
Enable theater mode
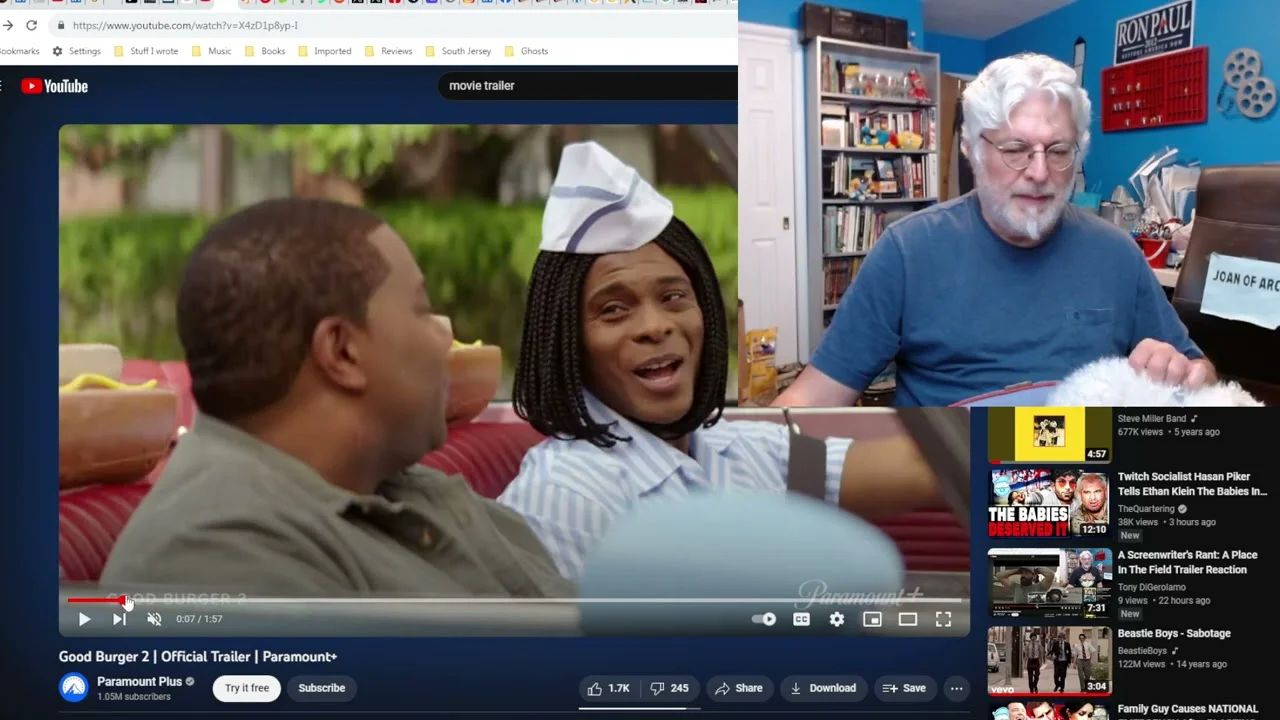908,619
